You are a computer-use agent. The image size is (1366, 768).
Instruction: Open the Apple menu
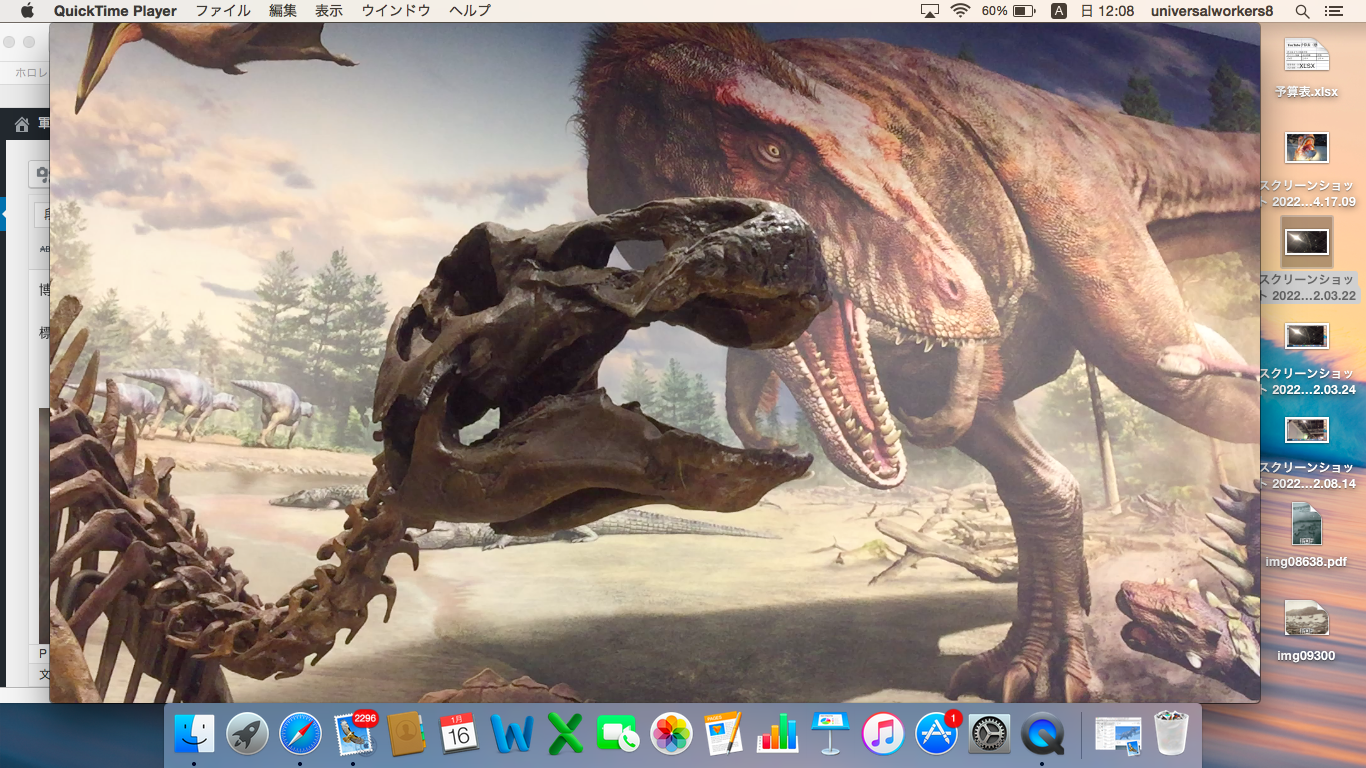[27, 11]
